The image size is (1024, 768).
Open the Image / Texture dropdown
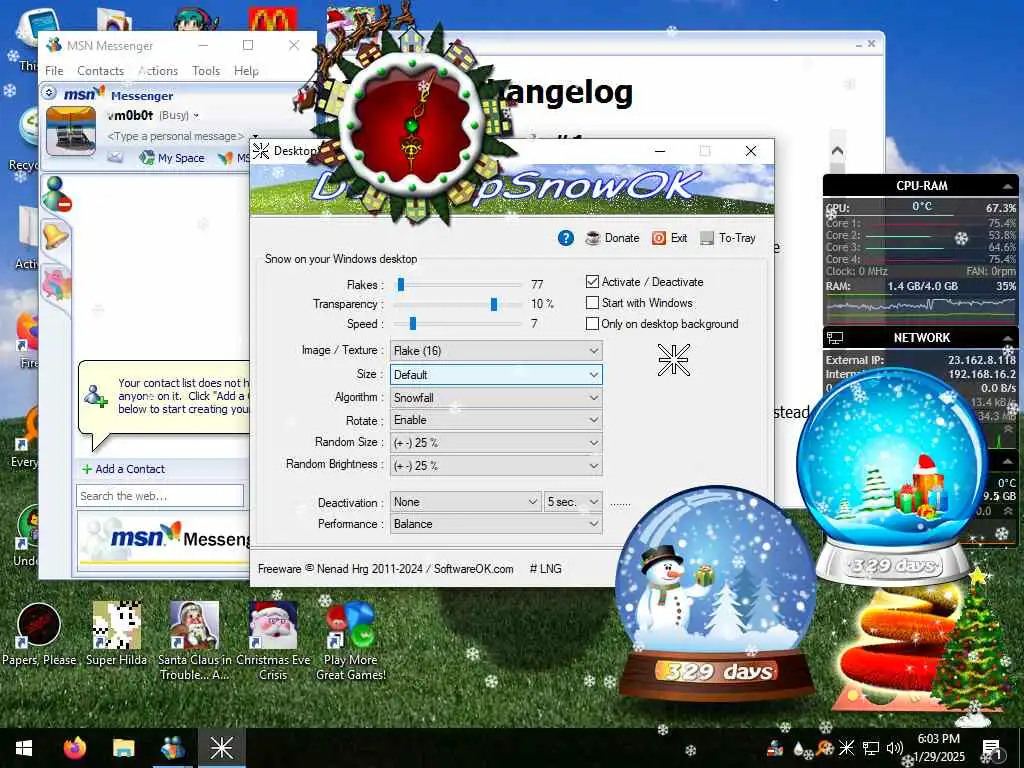[x=496, y=351]
